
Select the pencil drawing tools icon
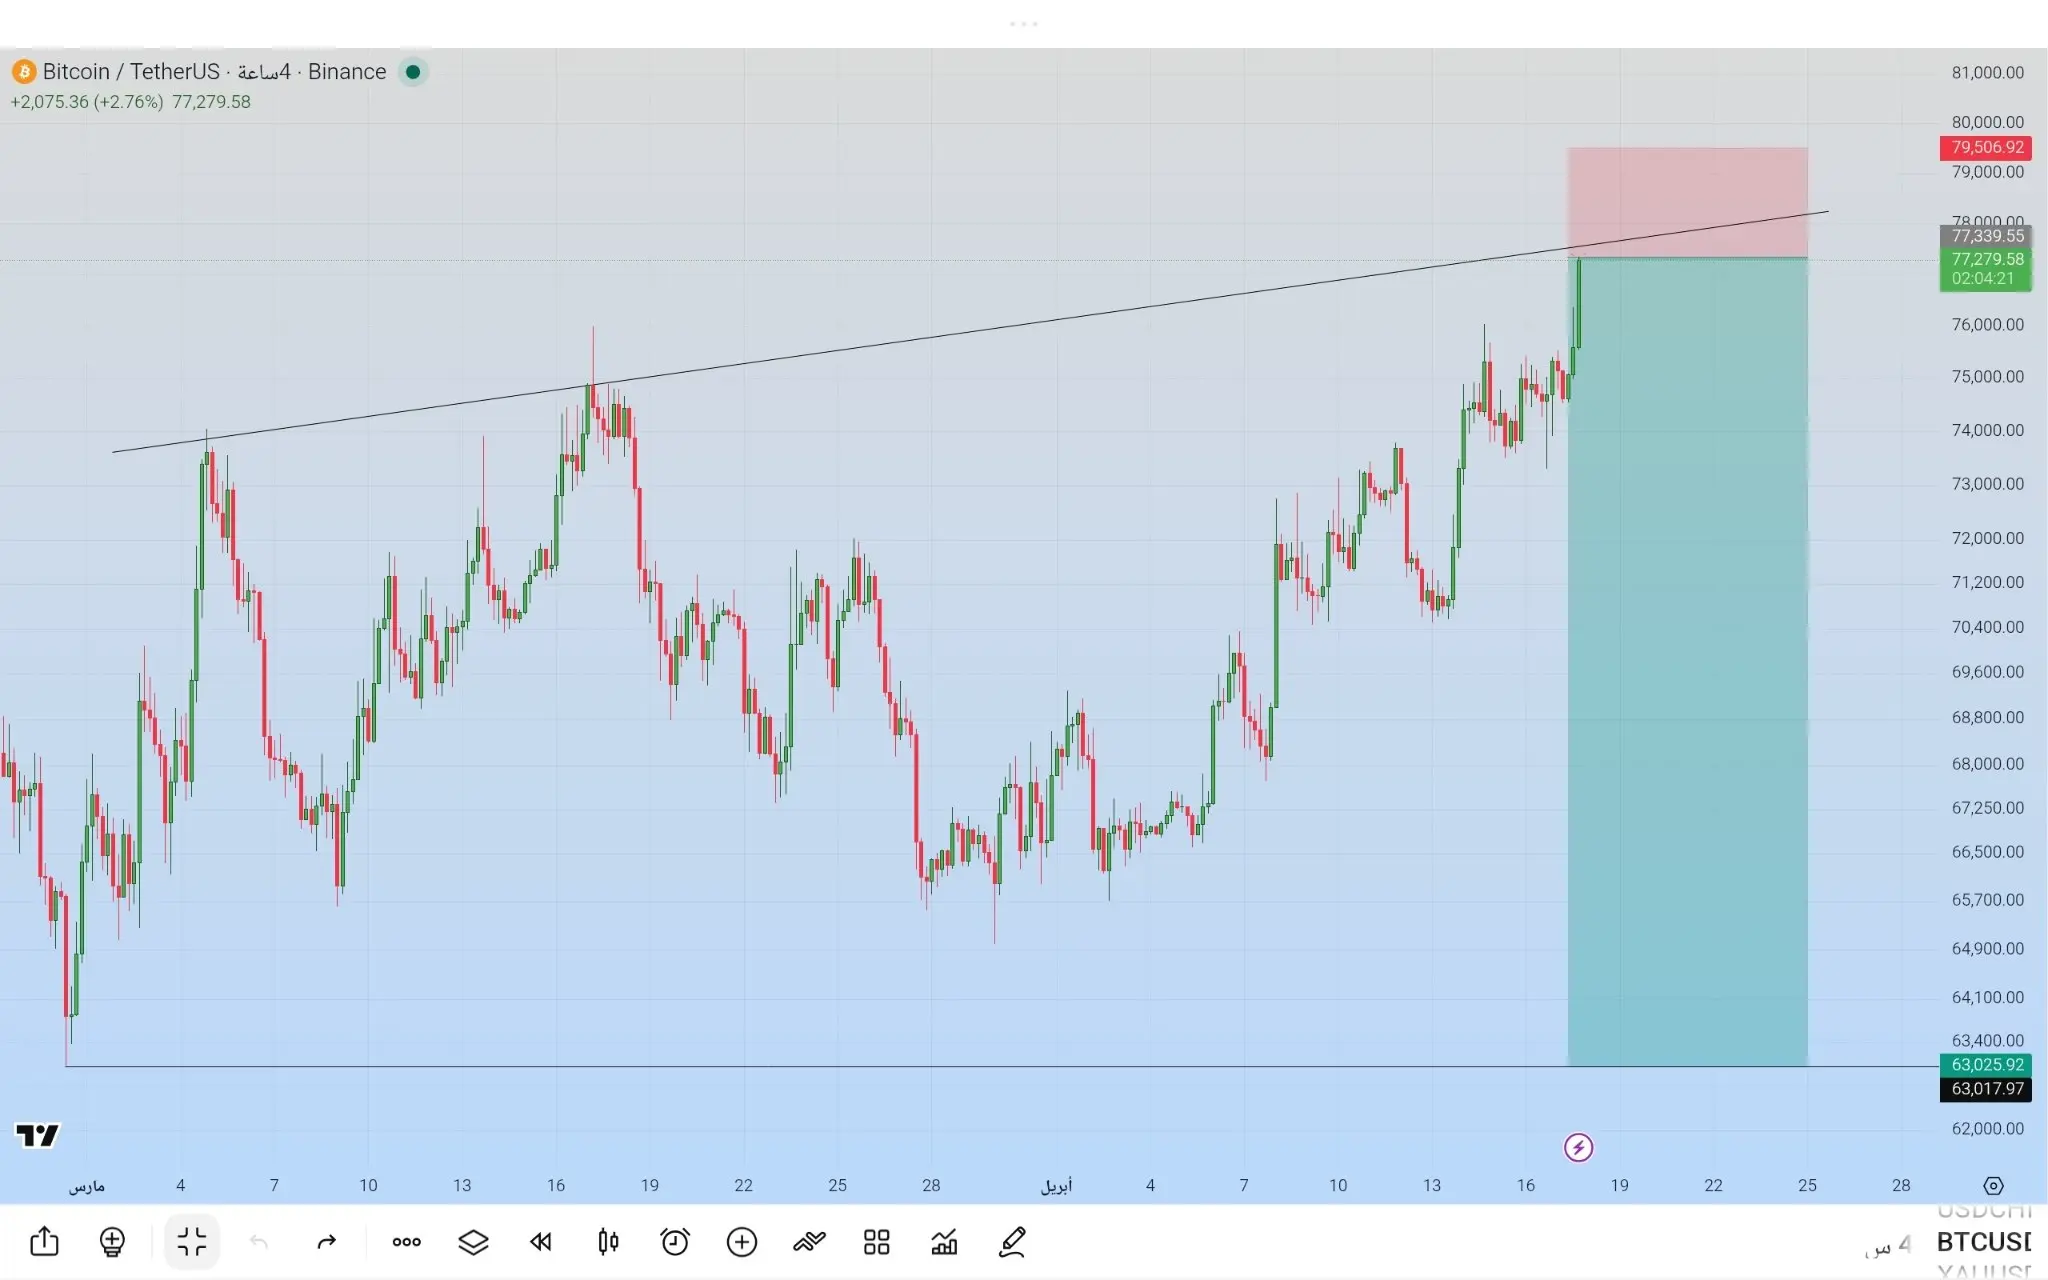[1012, 1242]
